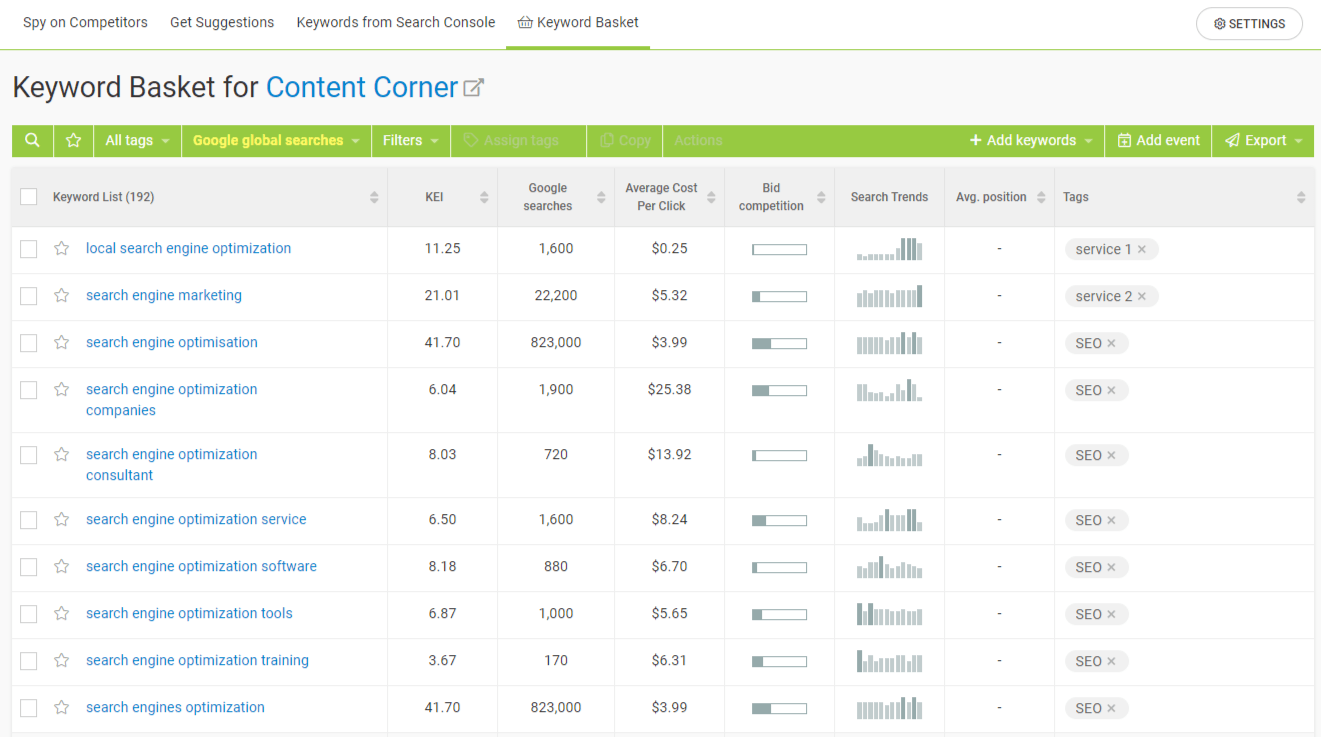This screenshot has height=737, width=1321.
Task: Click the search trends chart for search engine optimisation
Action: pos(889,343)
